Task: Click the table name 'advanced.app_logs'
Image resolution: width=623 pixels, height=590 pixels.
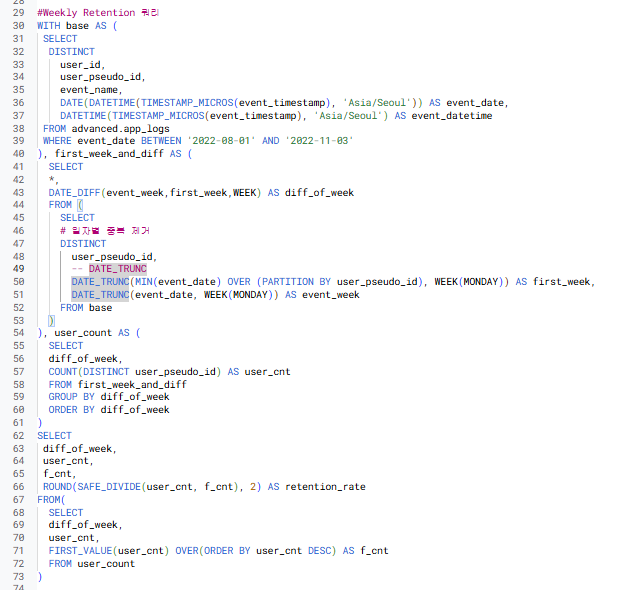Action: click(120, 129)
